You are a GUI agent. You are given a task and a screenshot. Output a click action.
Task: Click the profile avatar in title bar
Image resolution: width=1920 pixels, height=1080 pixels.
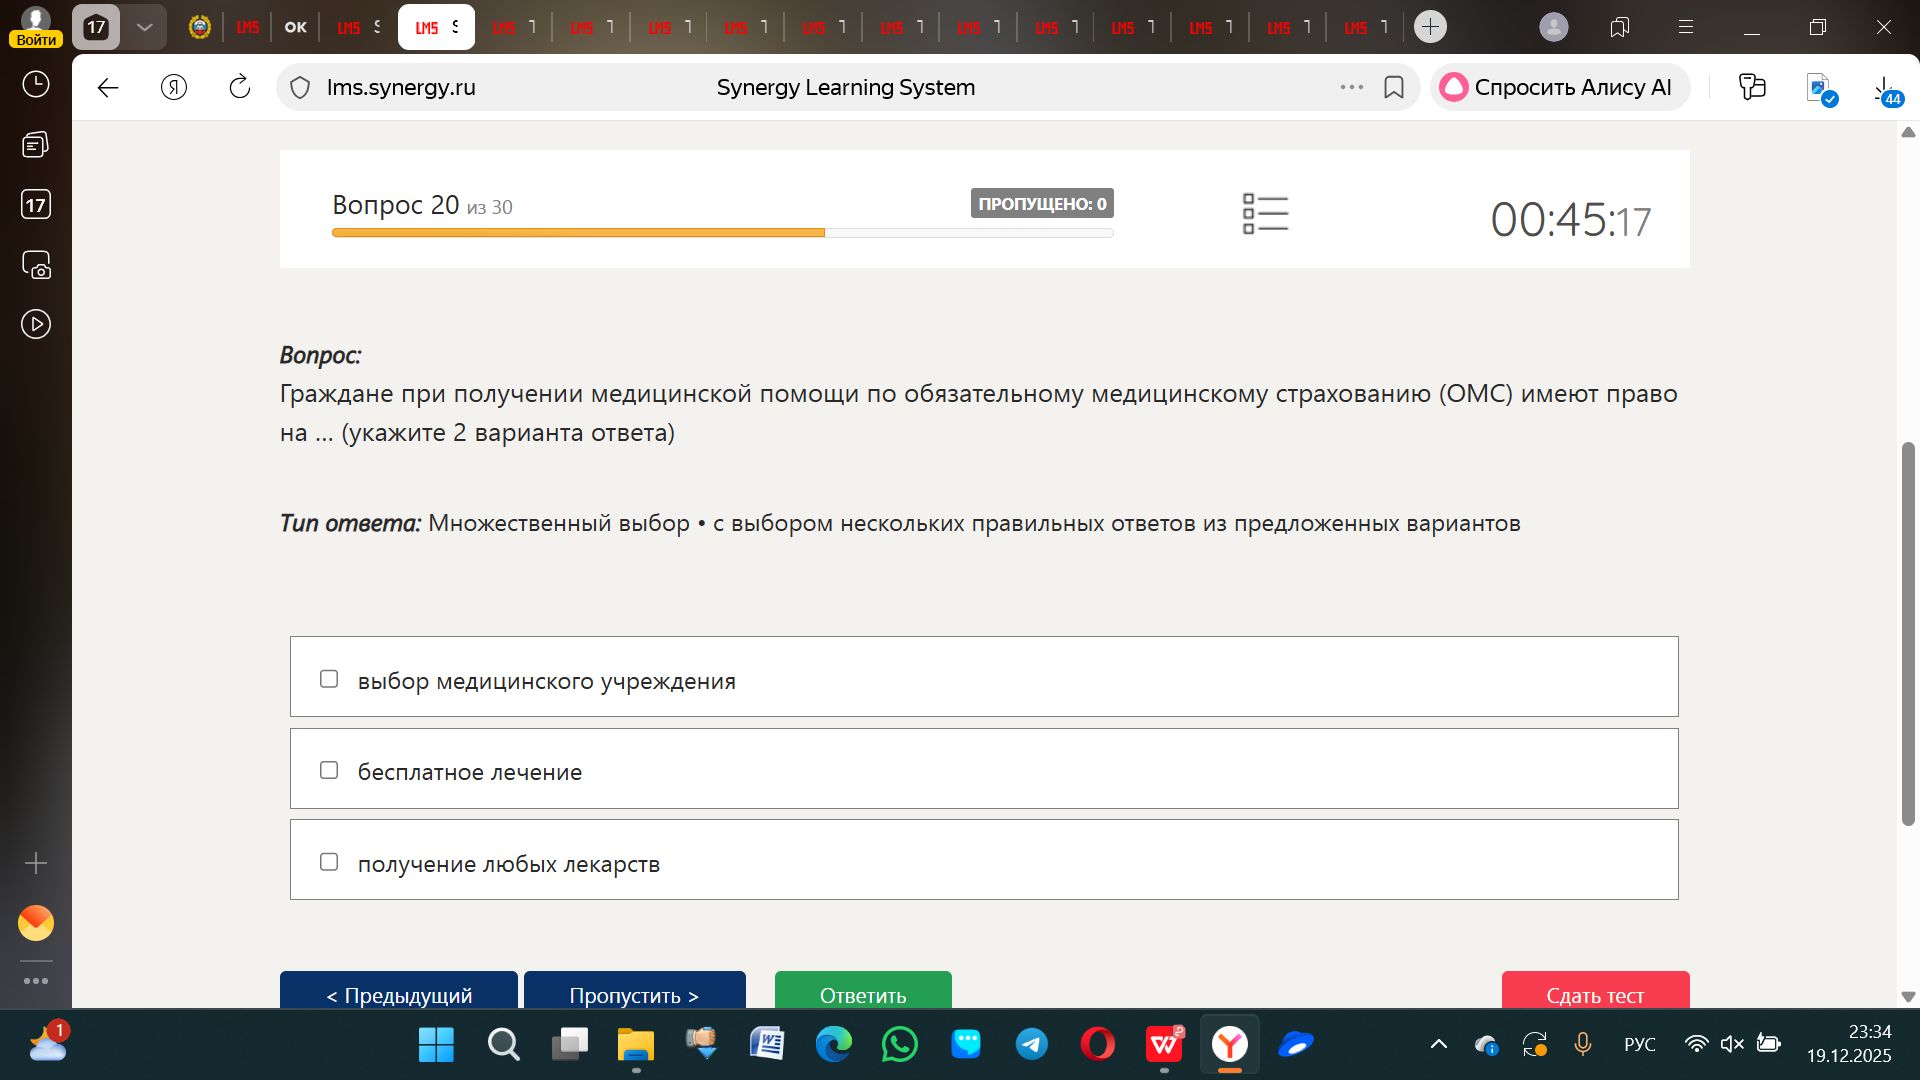[1554, 27]
